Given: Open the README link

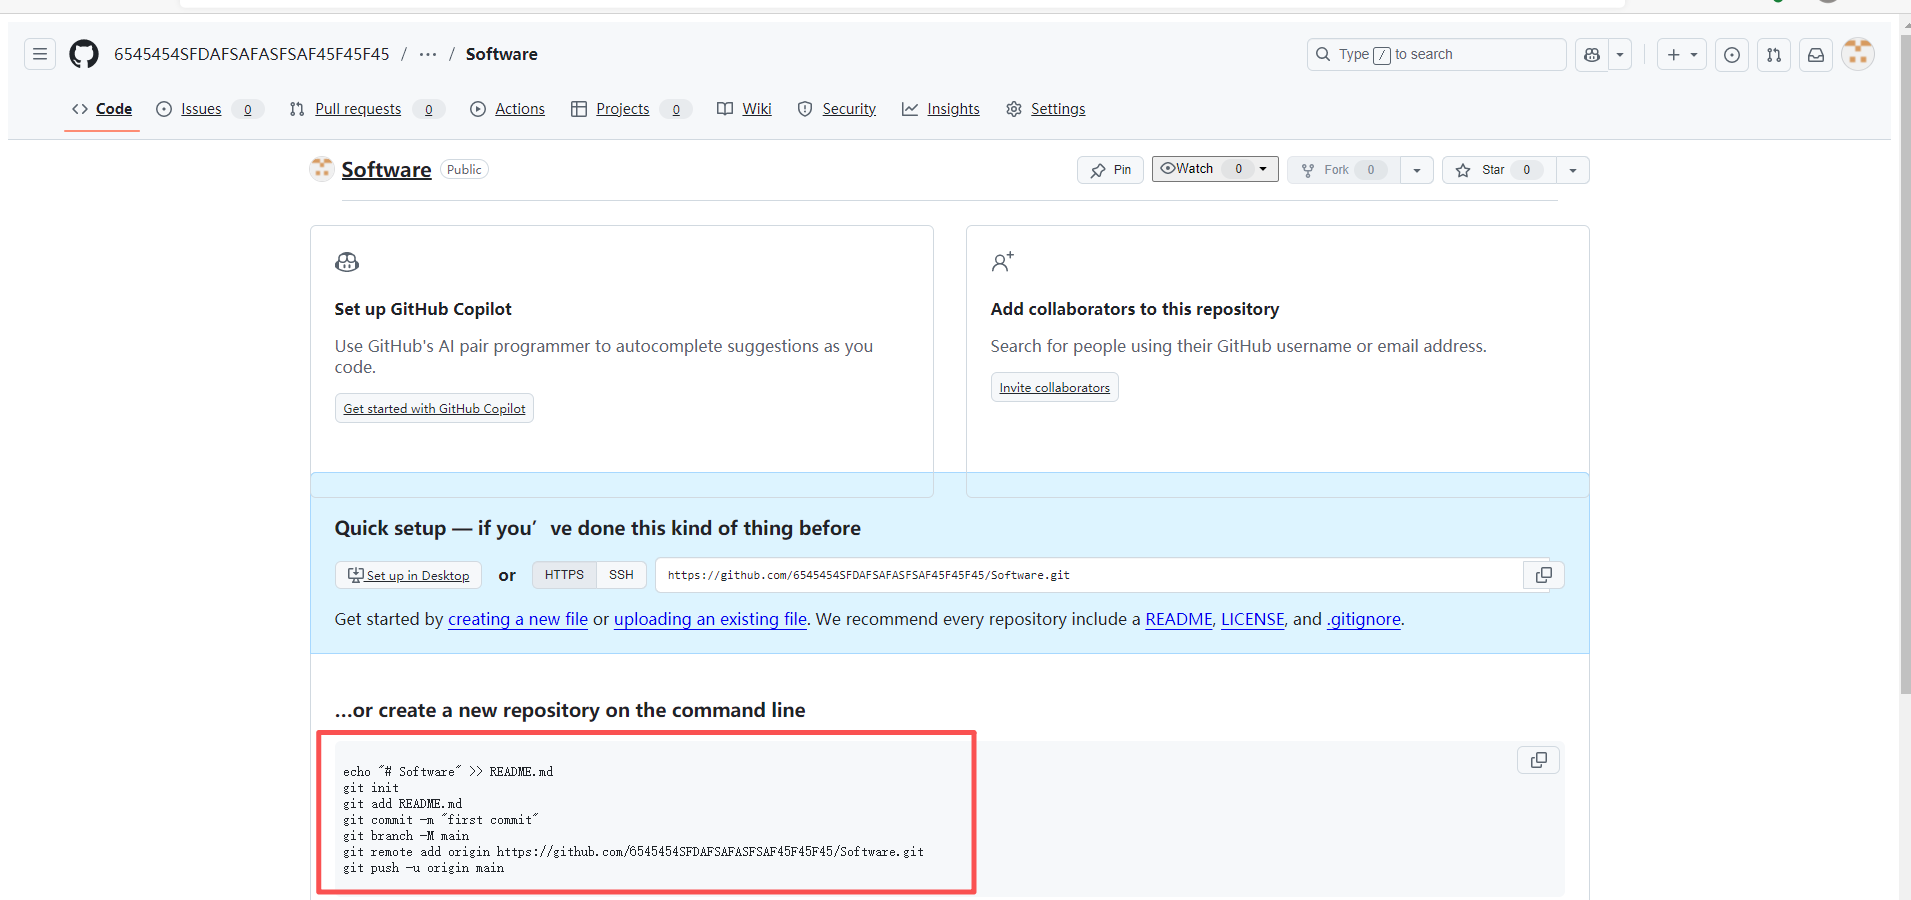Looking at the screenshot, I should [x=1179, y=619].
